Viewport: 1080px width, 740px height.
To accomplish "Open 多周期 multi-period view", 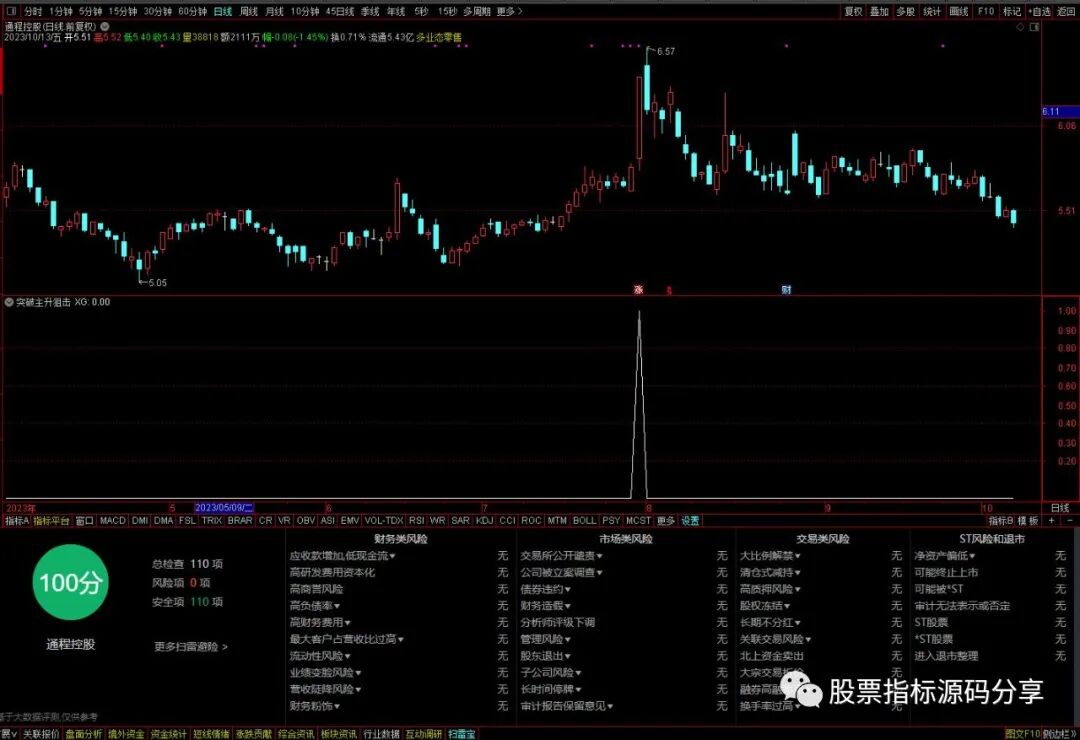I will [x=477, y=12].
